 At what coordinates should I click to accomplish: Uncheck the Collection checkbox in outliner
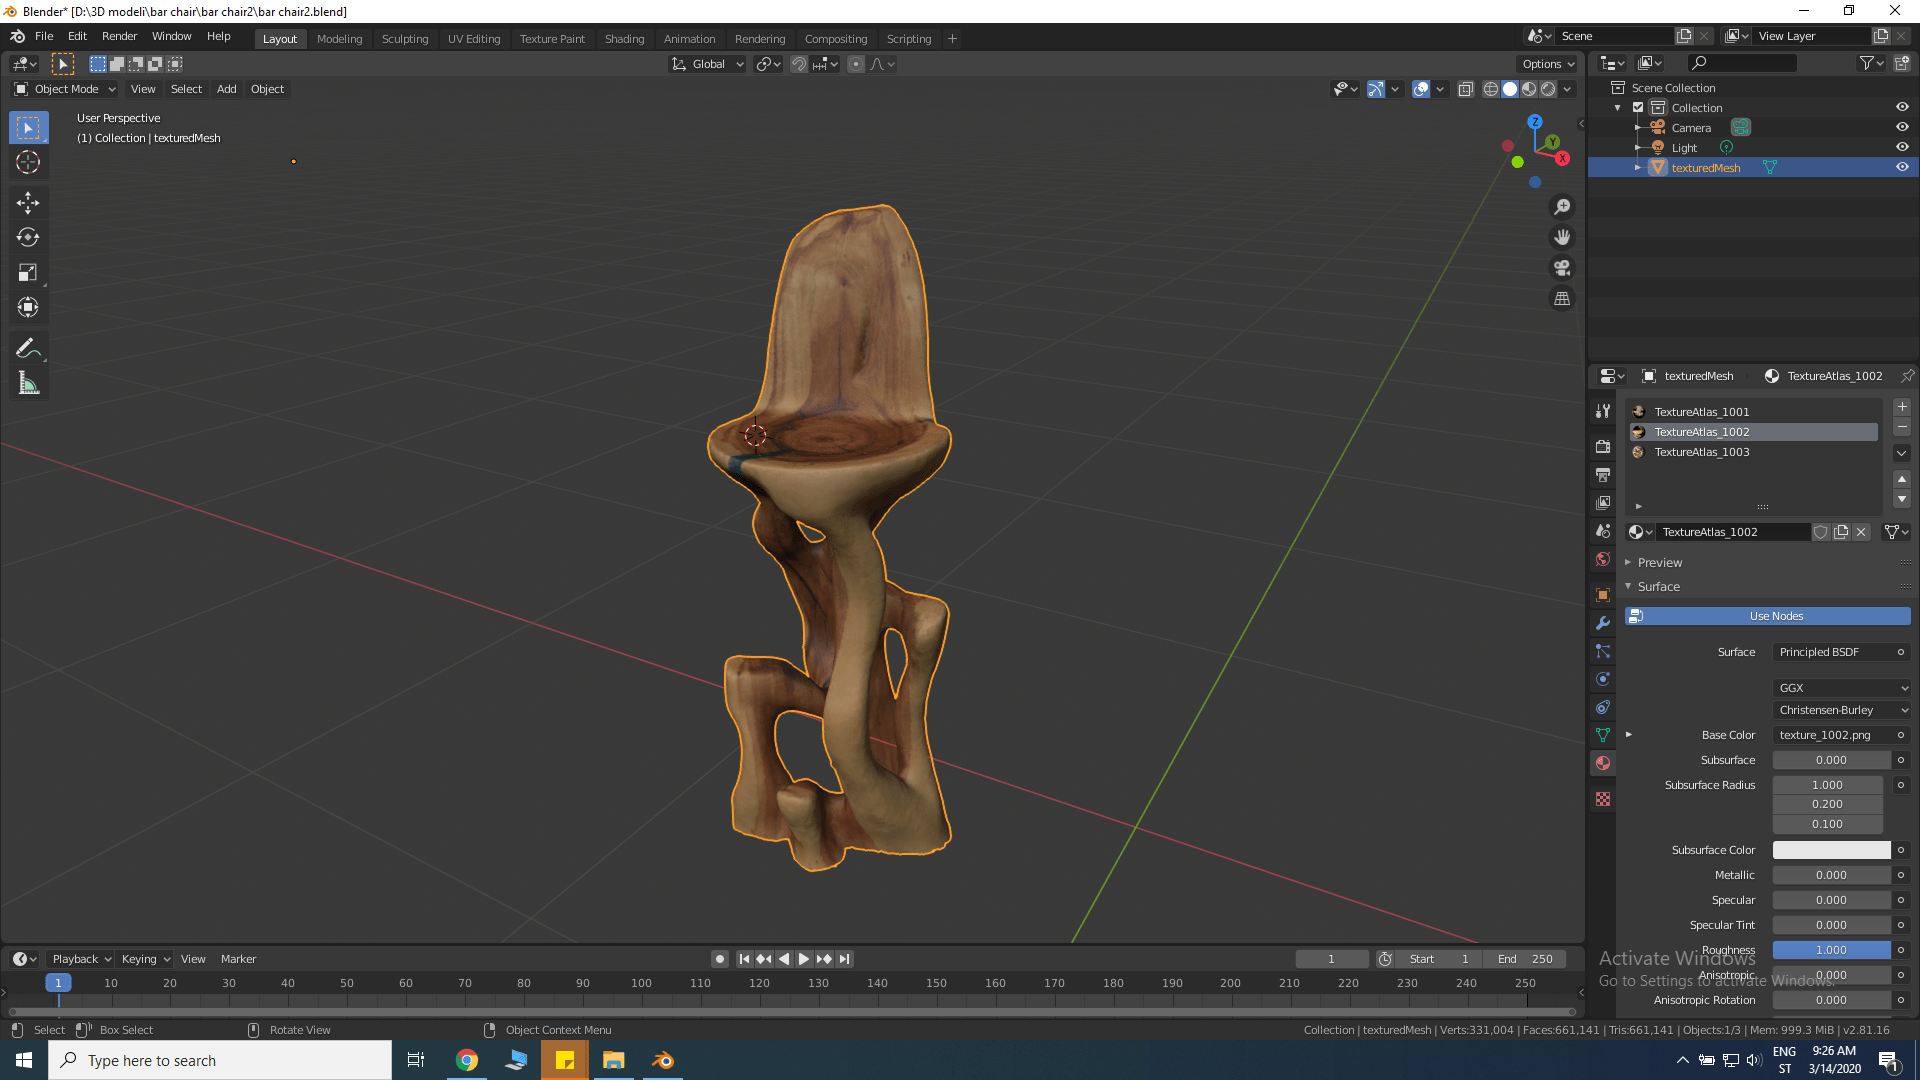pyautogui.click(x=1638, y=107)
